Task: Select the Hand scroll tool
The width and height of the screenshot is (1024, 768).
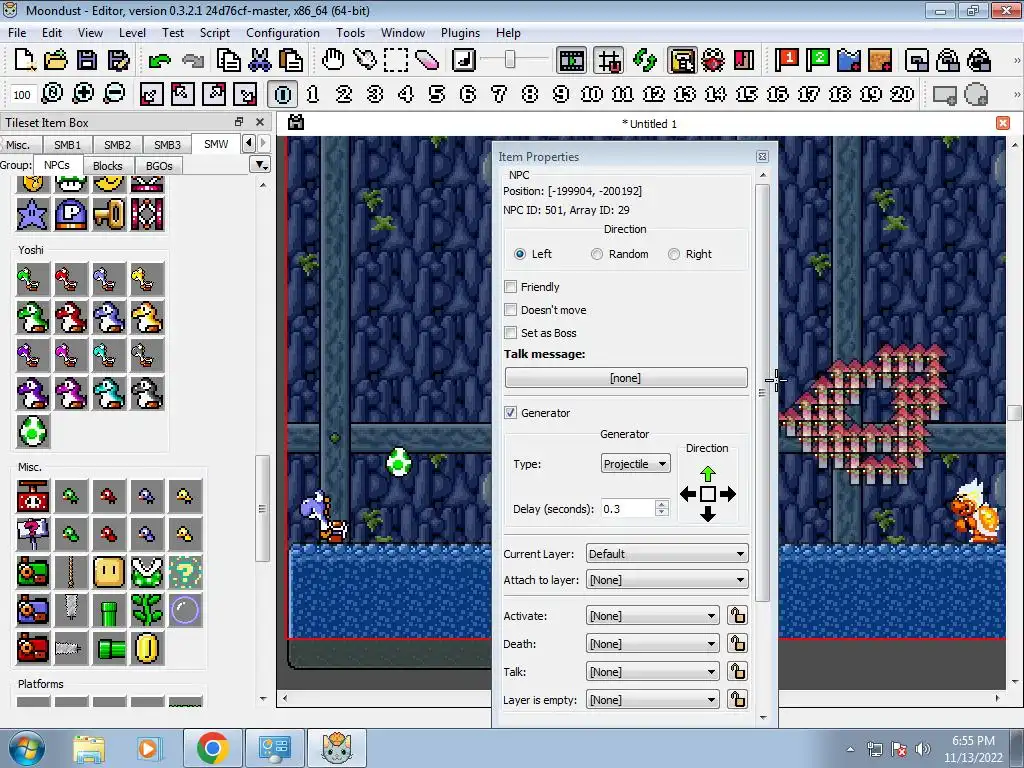Action: pyautogui.click(x=333, y=60)
